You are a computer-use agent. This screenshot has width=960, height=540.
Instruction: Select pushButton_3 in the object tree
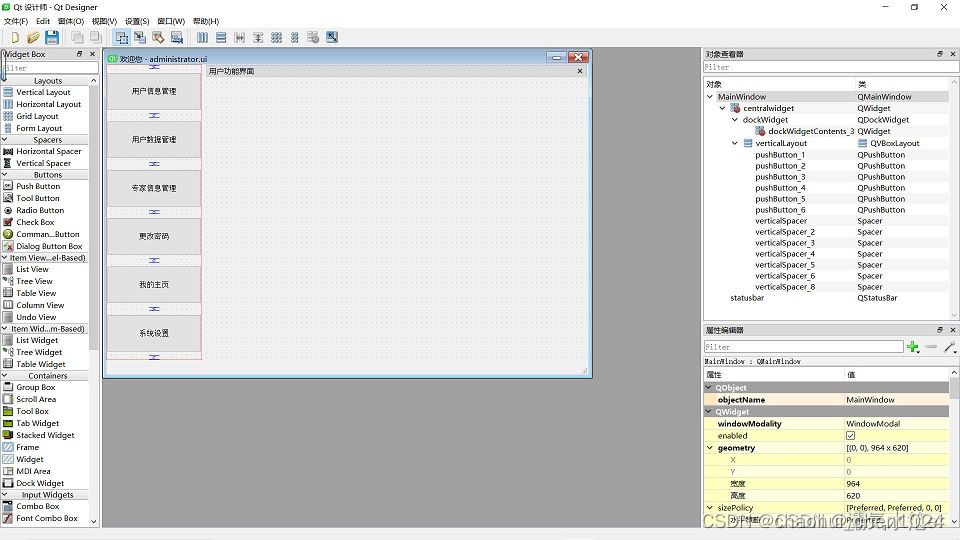780,177
